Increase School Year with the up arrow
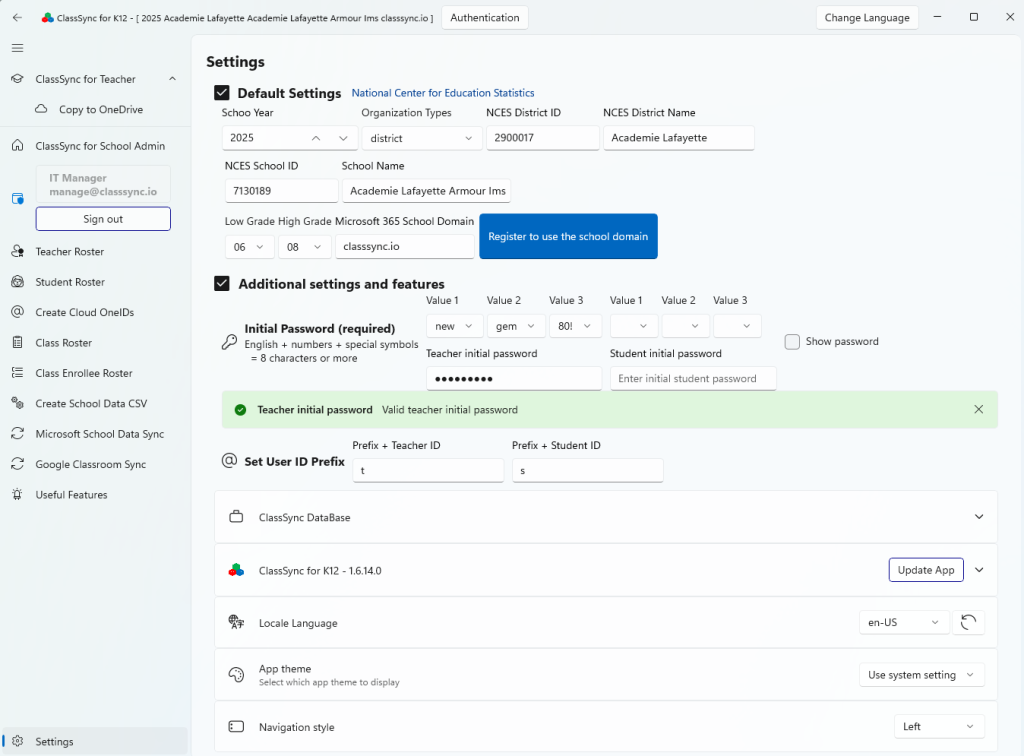This screenshot has height=756, width=1024. click(316, 138)
